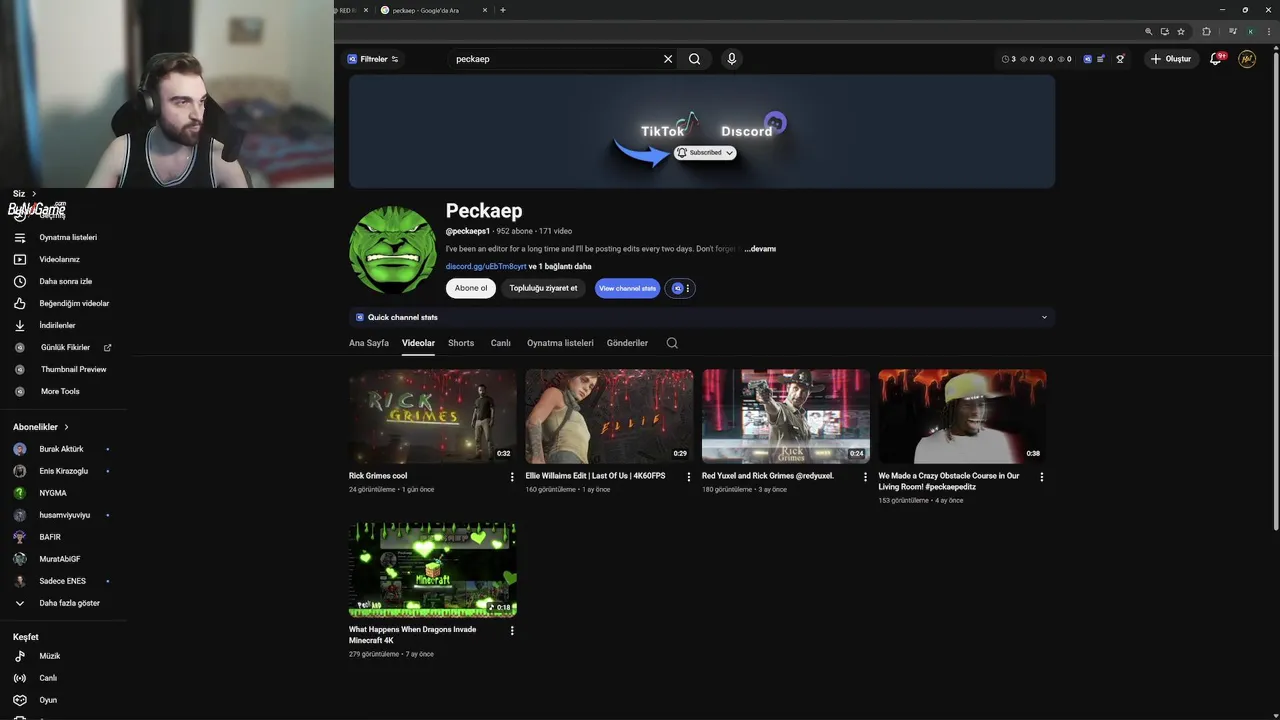Viewport: 1280px width, 720px height.
Task: Switch to the channel Oynatma listeleri tab
Action: point(560,343)
